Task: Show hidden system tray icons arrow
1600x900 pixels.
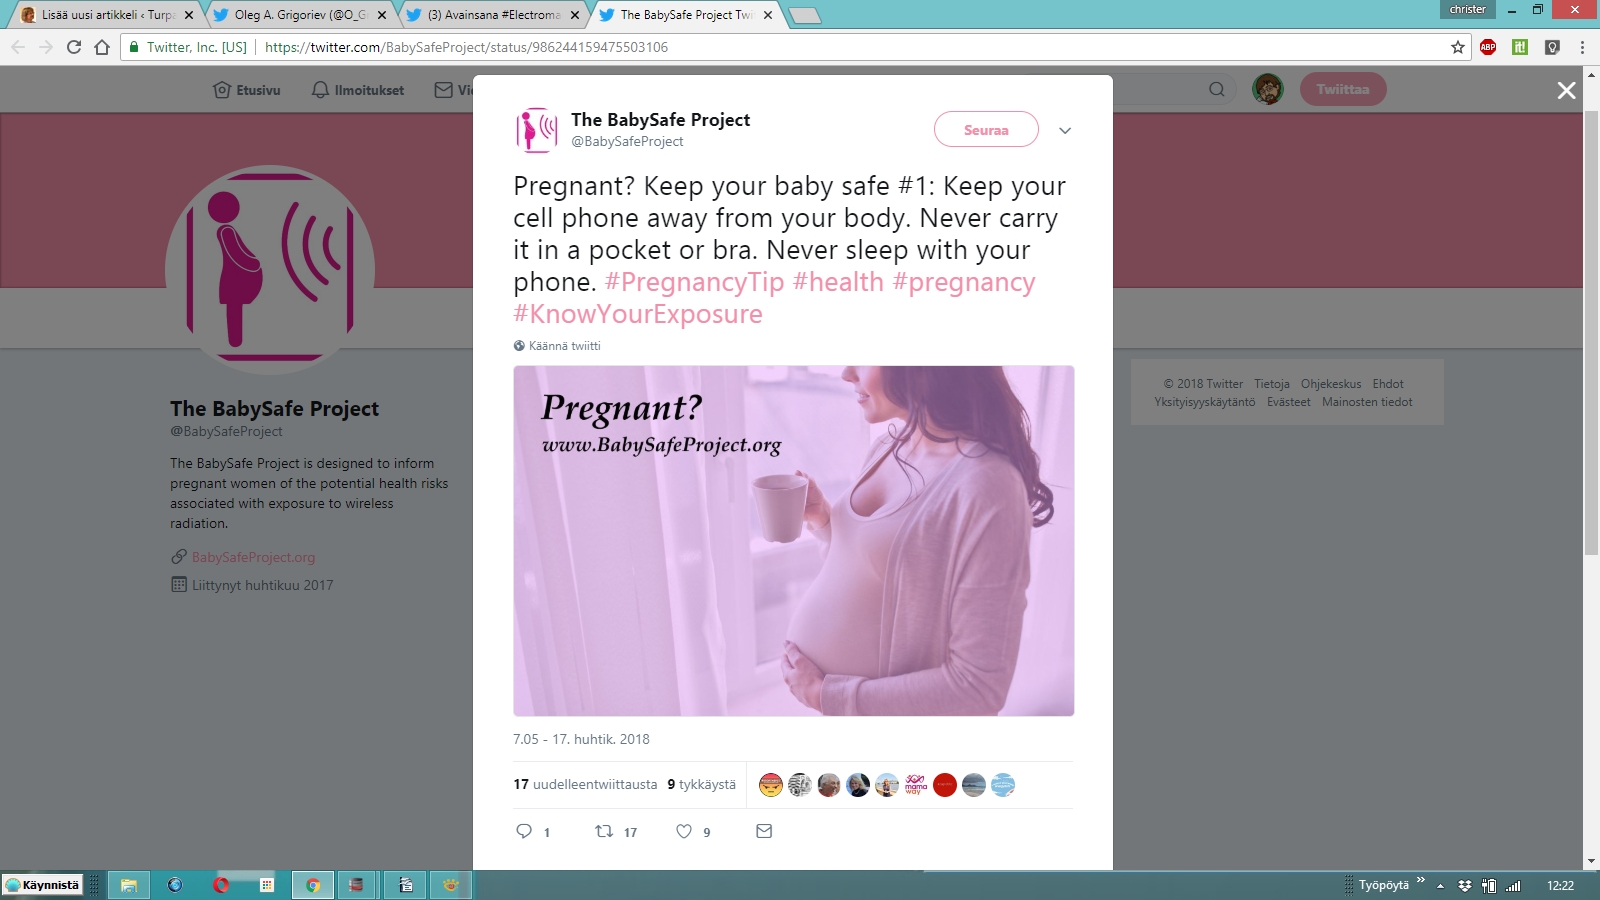Action: [x=1441, y=886]
